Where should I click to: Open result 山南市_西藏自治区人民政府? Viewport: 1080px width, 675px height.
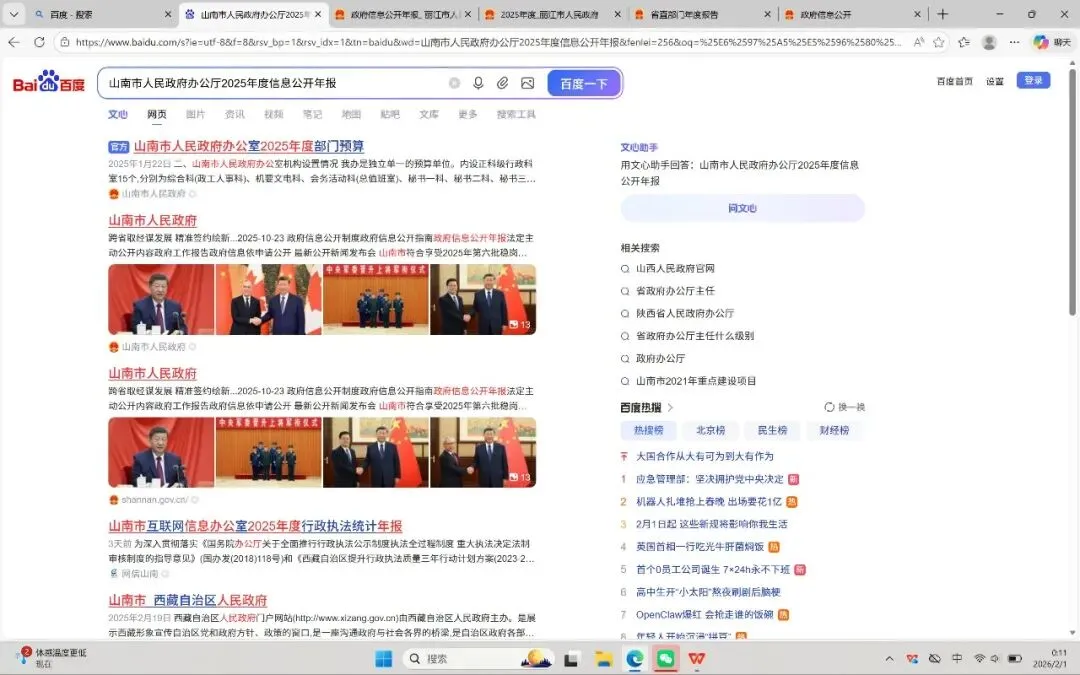187,601
